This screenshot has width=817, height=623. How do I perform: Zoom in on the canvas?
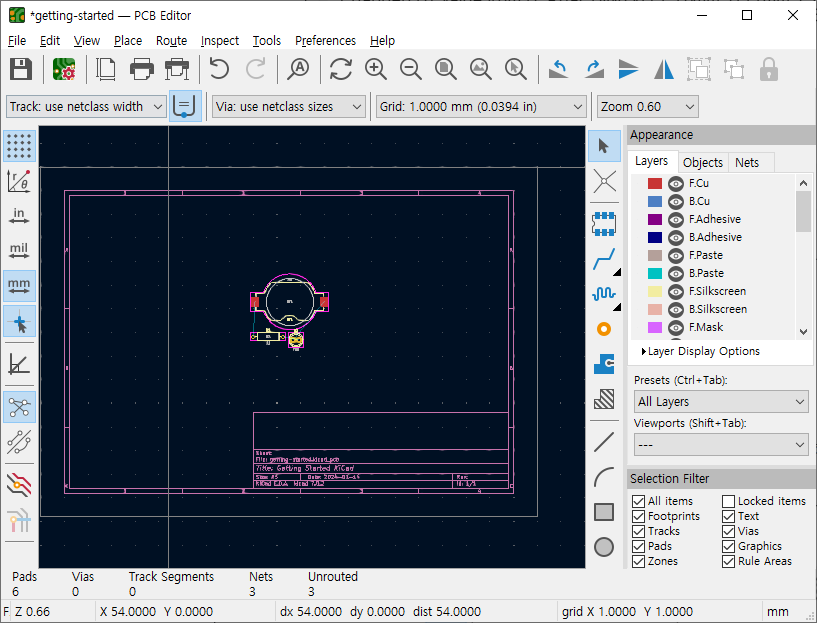pos(376,69)
